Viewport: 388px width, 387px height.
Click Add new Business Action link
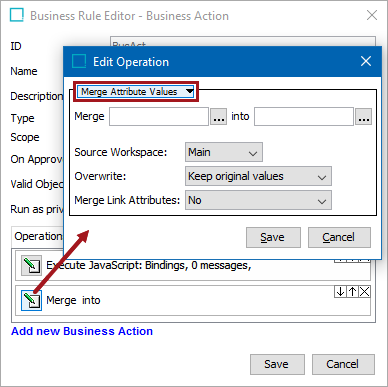coord(82,331)
